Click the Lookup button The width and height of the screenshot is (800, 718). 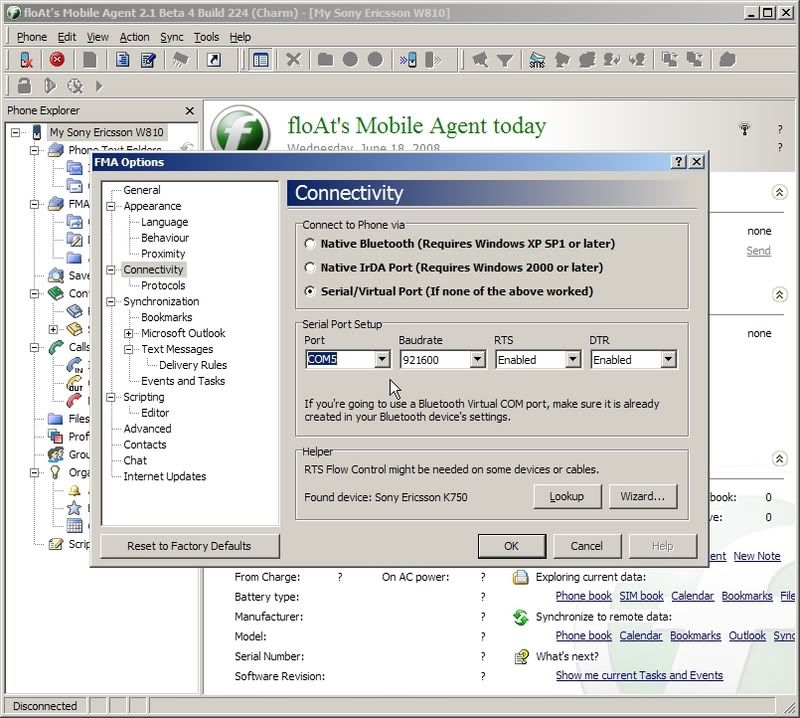(567, 497)
